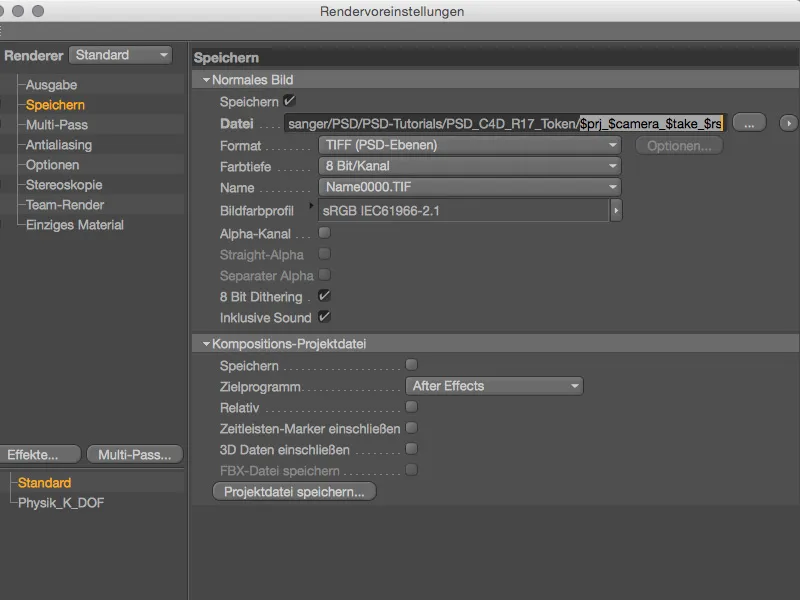
Task: Disable 8 Bit Dithering checkbox
Action: [x=324, y=296]
